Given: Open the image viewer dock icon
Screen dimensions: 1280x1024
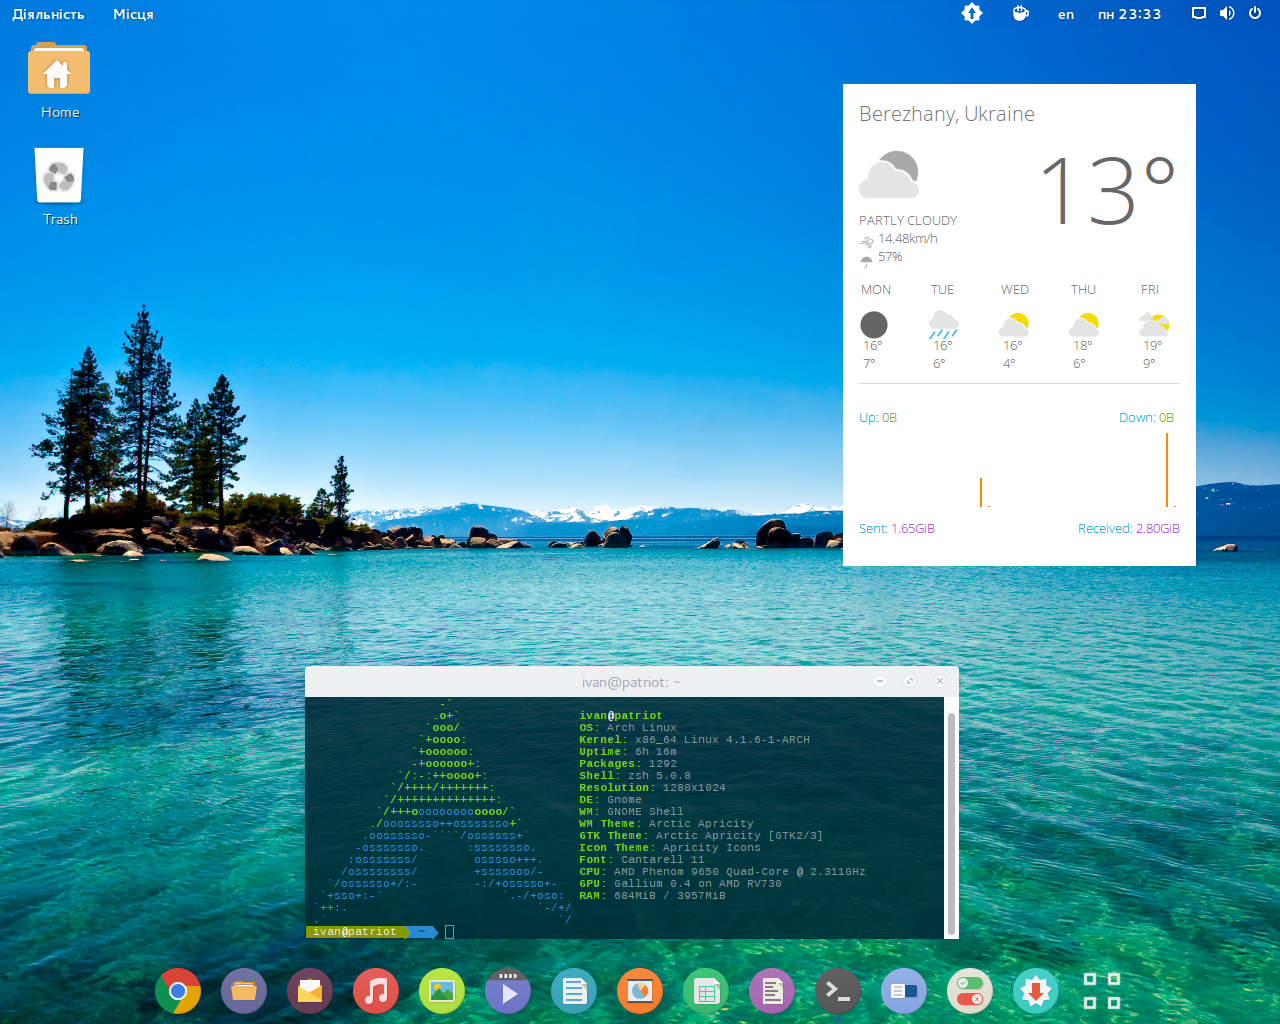Looking at the screenshot, I should [442, 991].
